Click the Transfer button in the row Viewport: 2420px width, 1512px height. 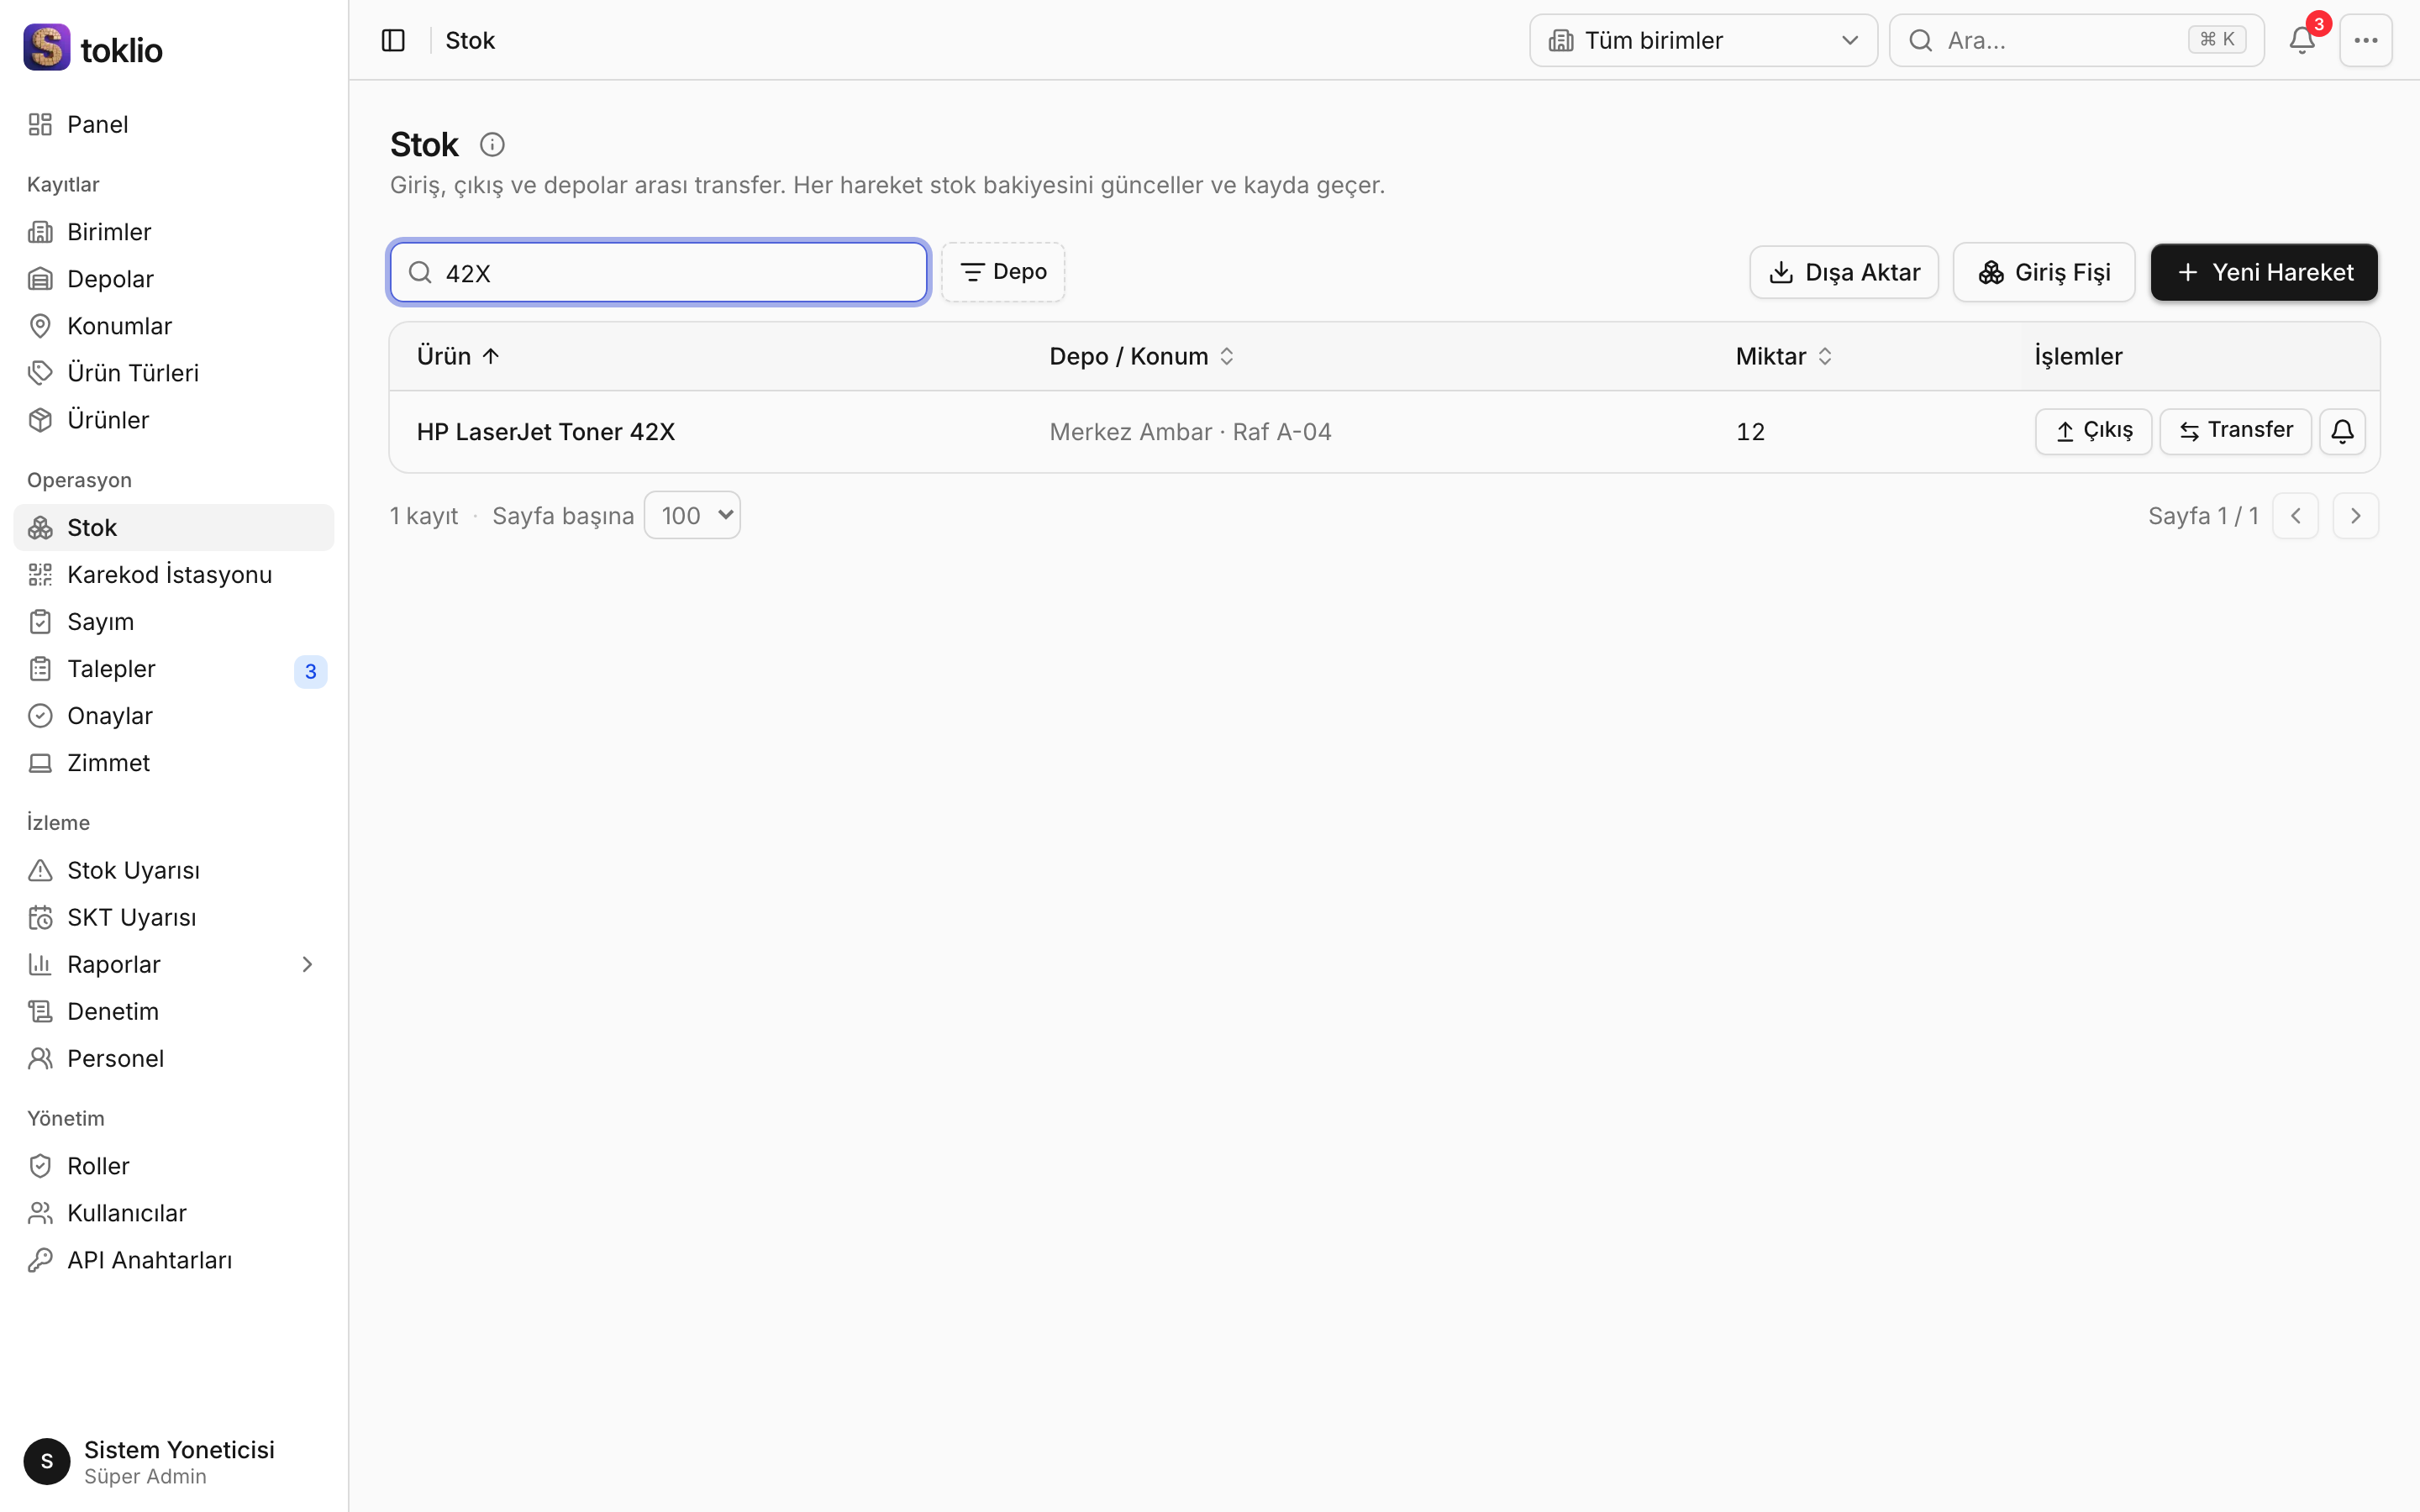[2235, 431]
